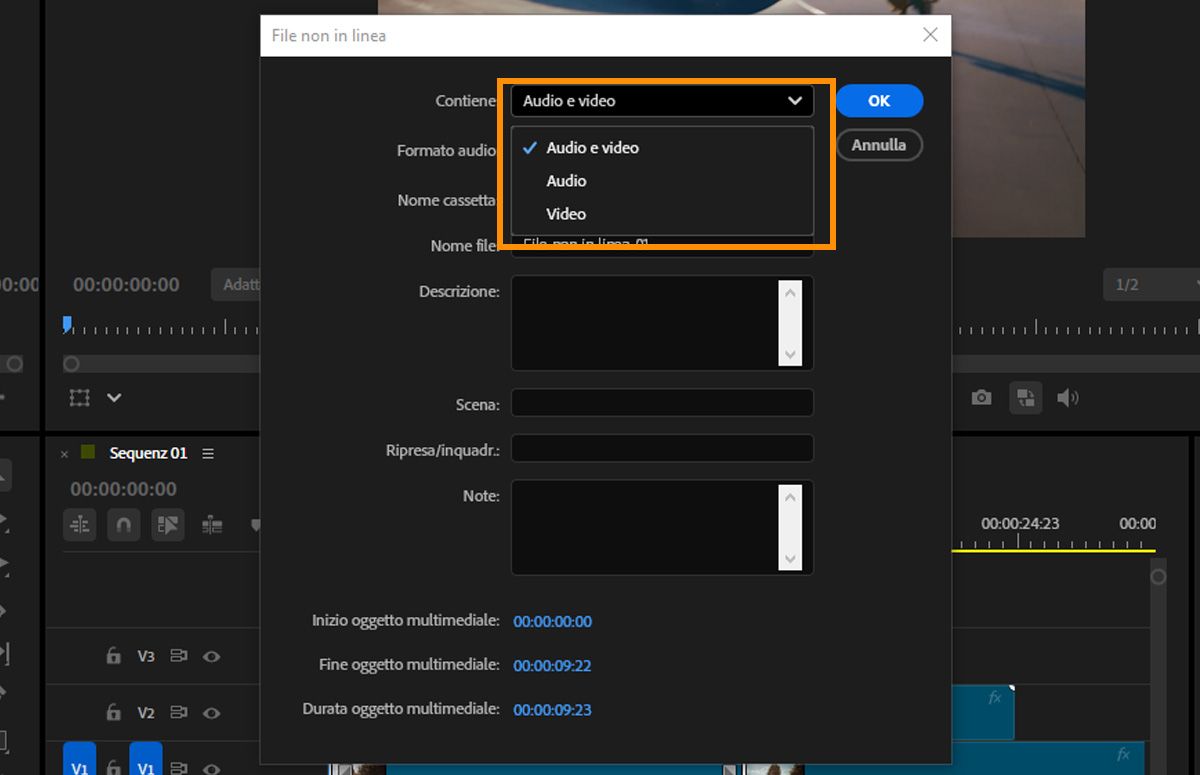Viewport: 1200px width, 775px height.
Task: Click the timeline ripple markers icon
Action: point(212,525)
